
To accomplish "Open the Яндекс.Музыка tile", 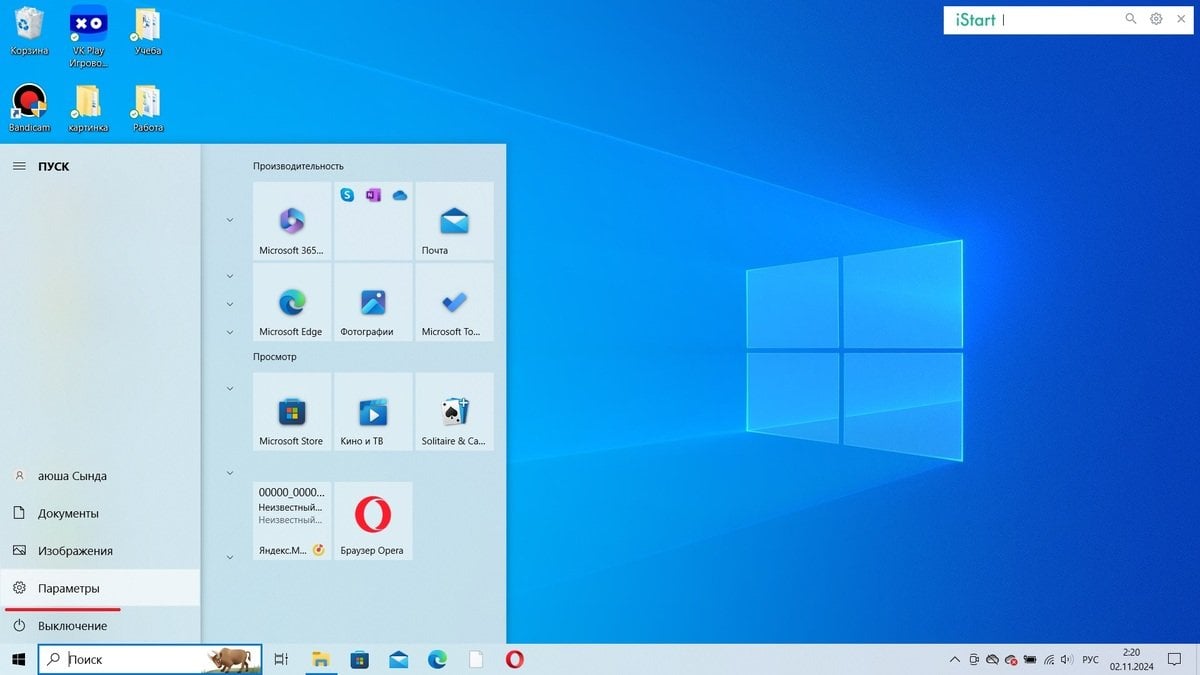I will pos(292,521).
